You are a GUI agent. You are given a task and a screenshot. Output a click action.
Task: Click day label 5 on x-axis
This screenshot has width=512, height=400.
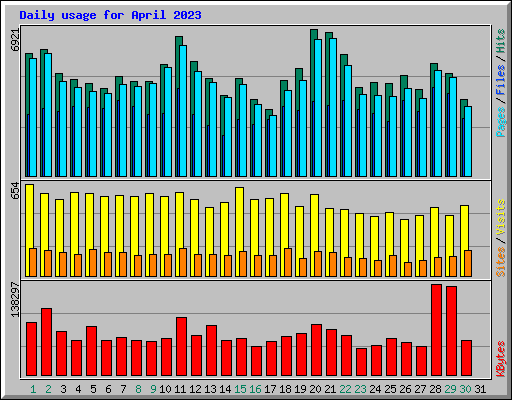click(93, 389)
